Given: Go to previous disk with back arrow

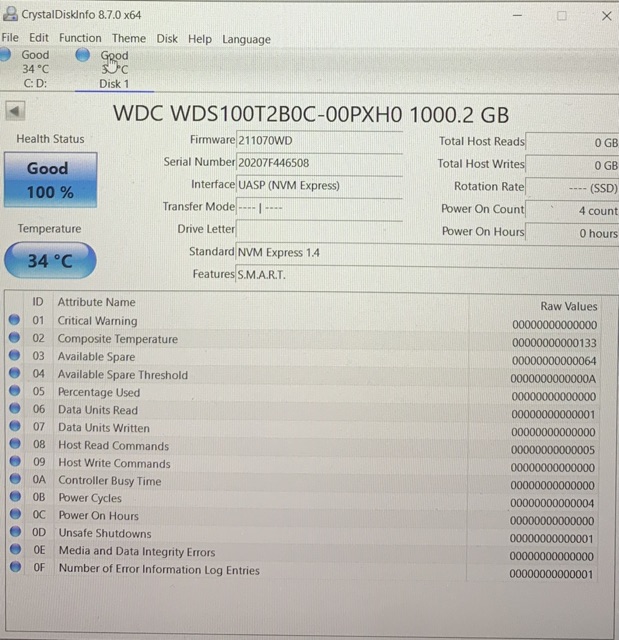Looking at the screenshot, I should pos(15,111).
